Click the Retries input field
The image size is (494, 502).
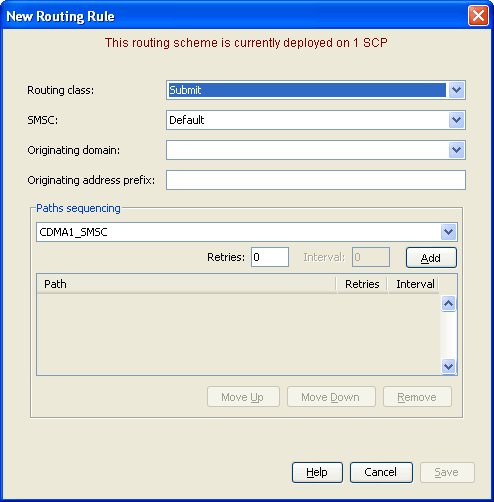pos(270,257)
